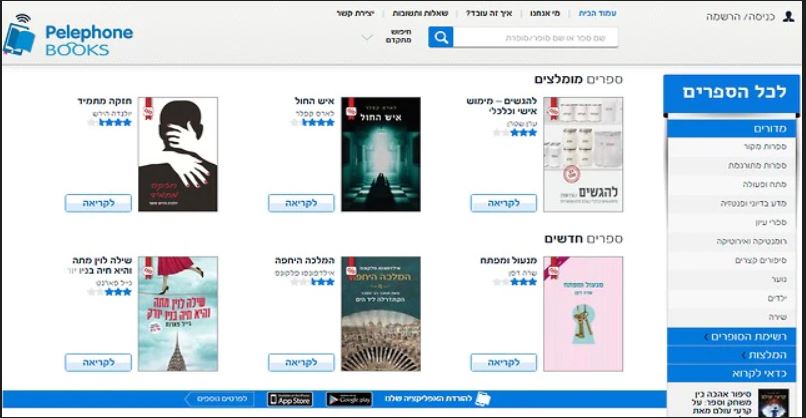
Task: Click the לפרטים נוספים link
Action: tap(221, 399)
